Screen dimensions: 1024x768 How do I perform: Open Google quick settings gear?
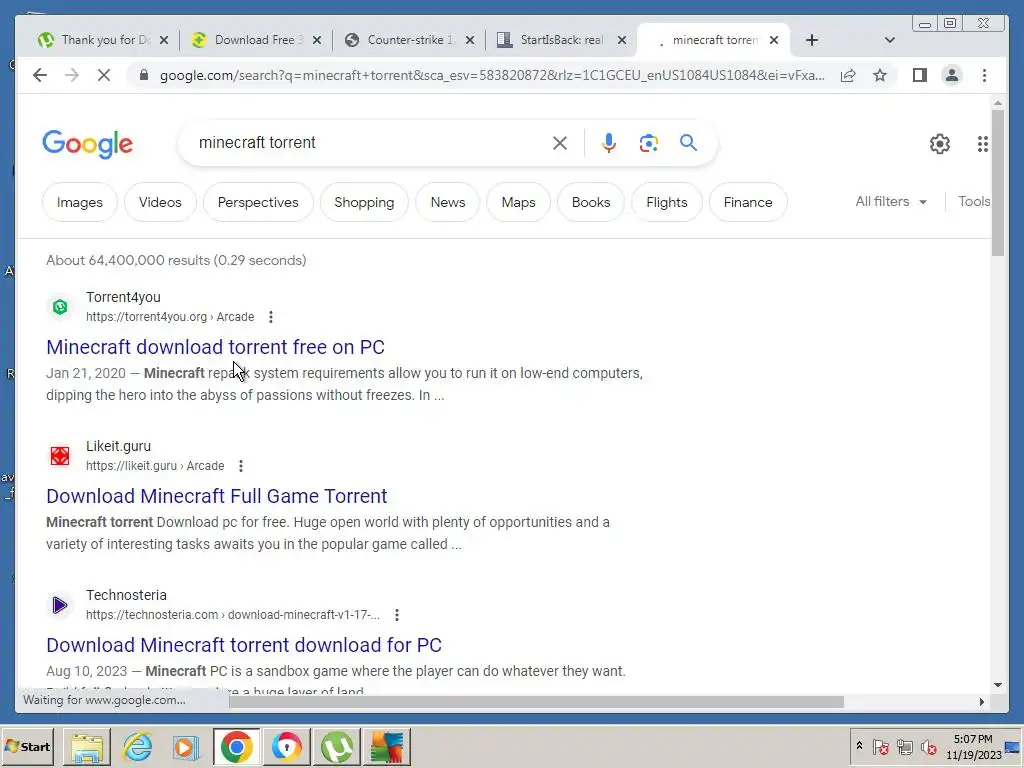pyautogui.click(x=939, y=144)
